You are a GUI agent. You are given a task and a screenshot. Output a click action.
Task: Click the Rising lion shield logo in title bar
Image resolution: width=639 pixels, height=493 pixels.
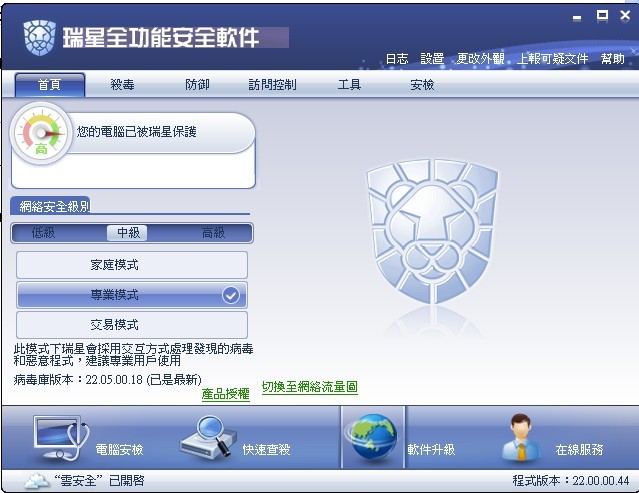[39, 37]
